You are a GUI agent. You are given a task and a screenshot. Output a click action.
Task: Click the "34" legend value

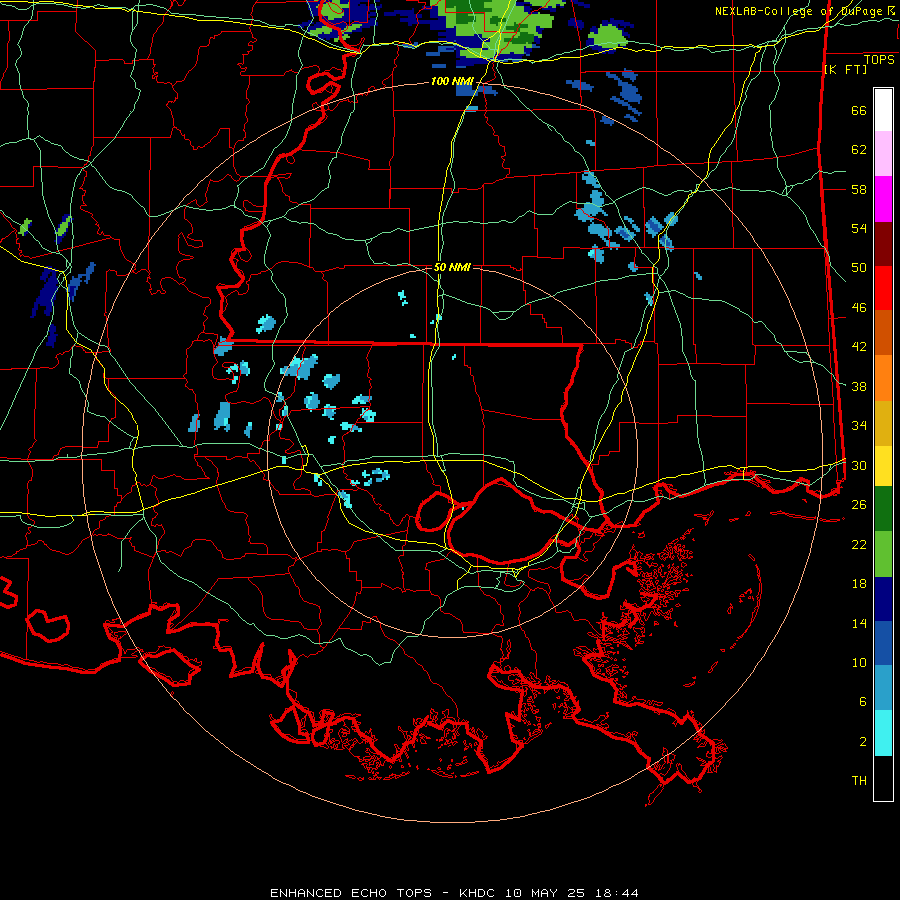pyautogui.click(x=859, y=426)
